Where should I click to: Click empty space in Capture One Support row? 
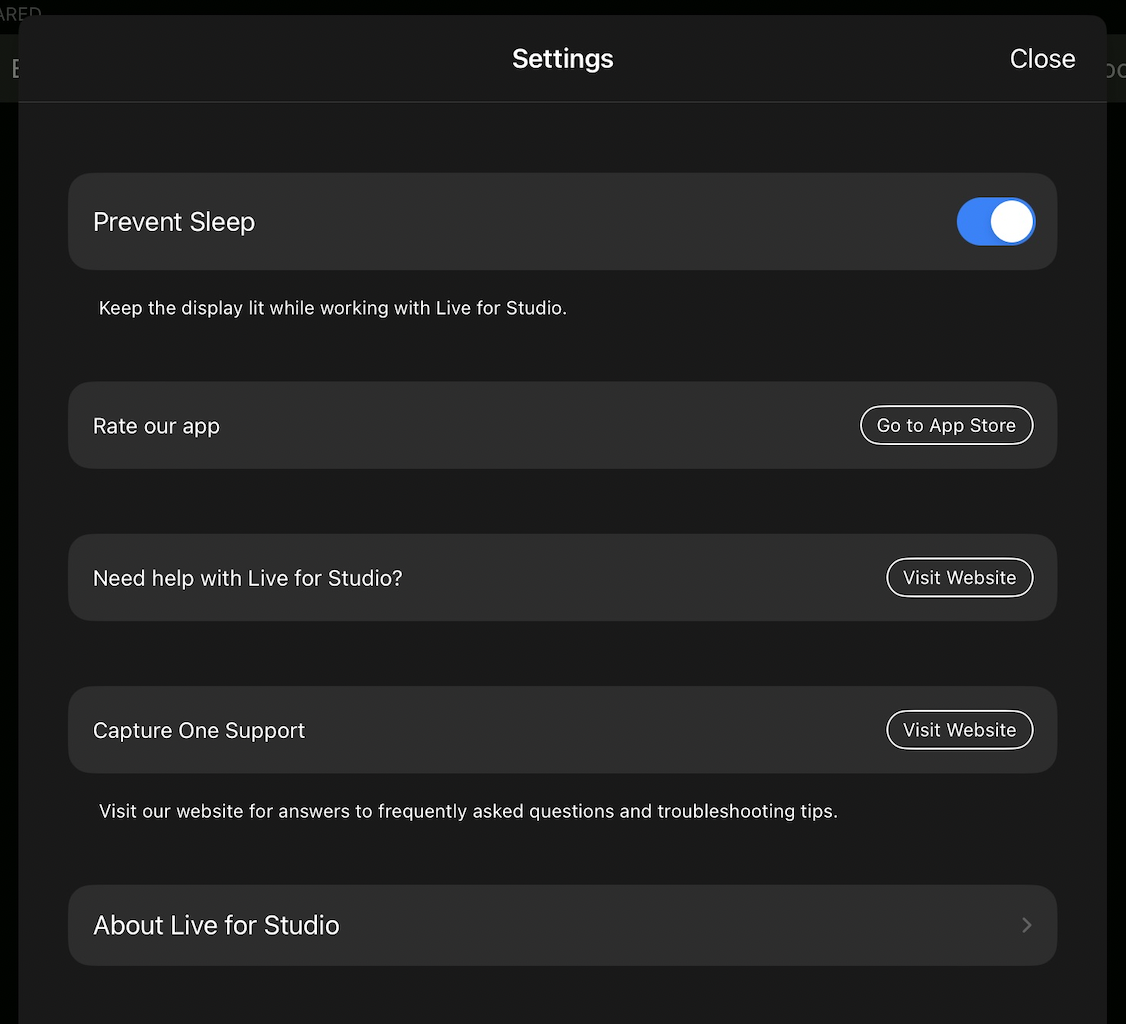(x=590, y=731)
